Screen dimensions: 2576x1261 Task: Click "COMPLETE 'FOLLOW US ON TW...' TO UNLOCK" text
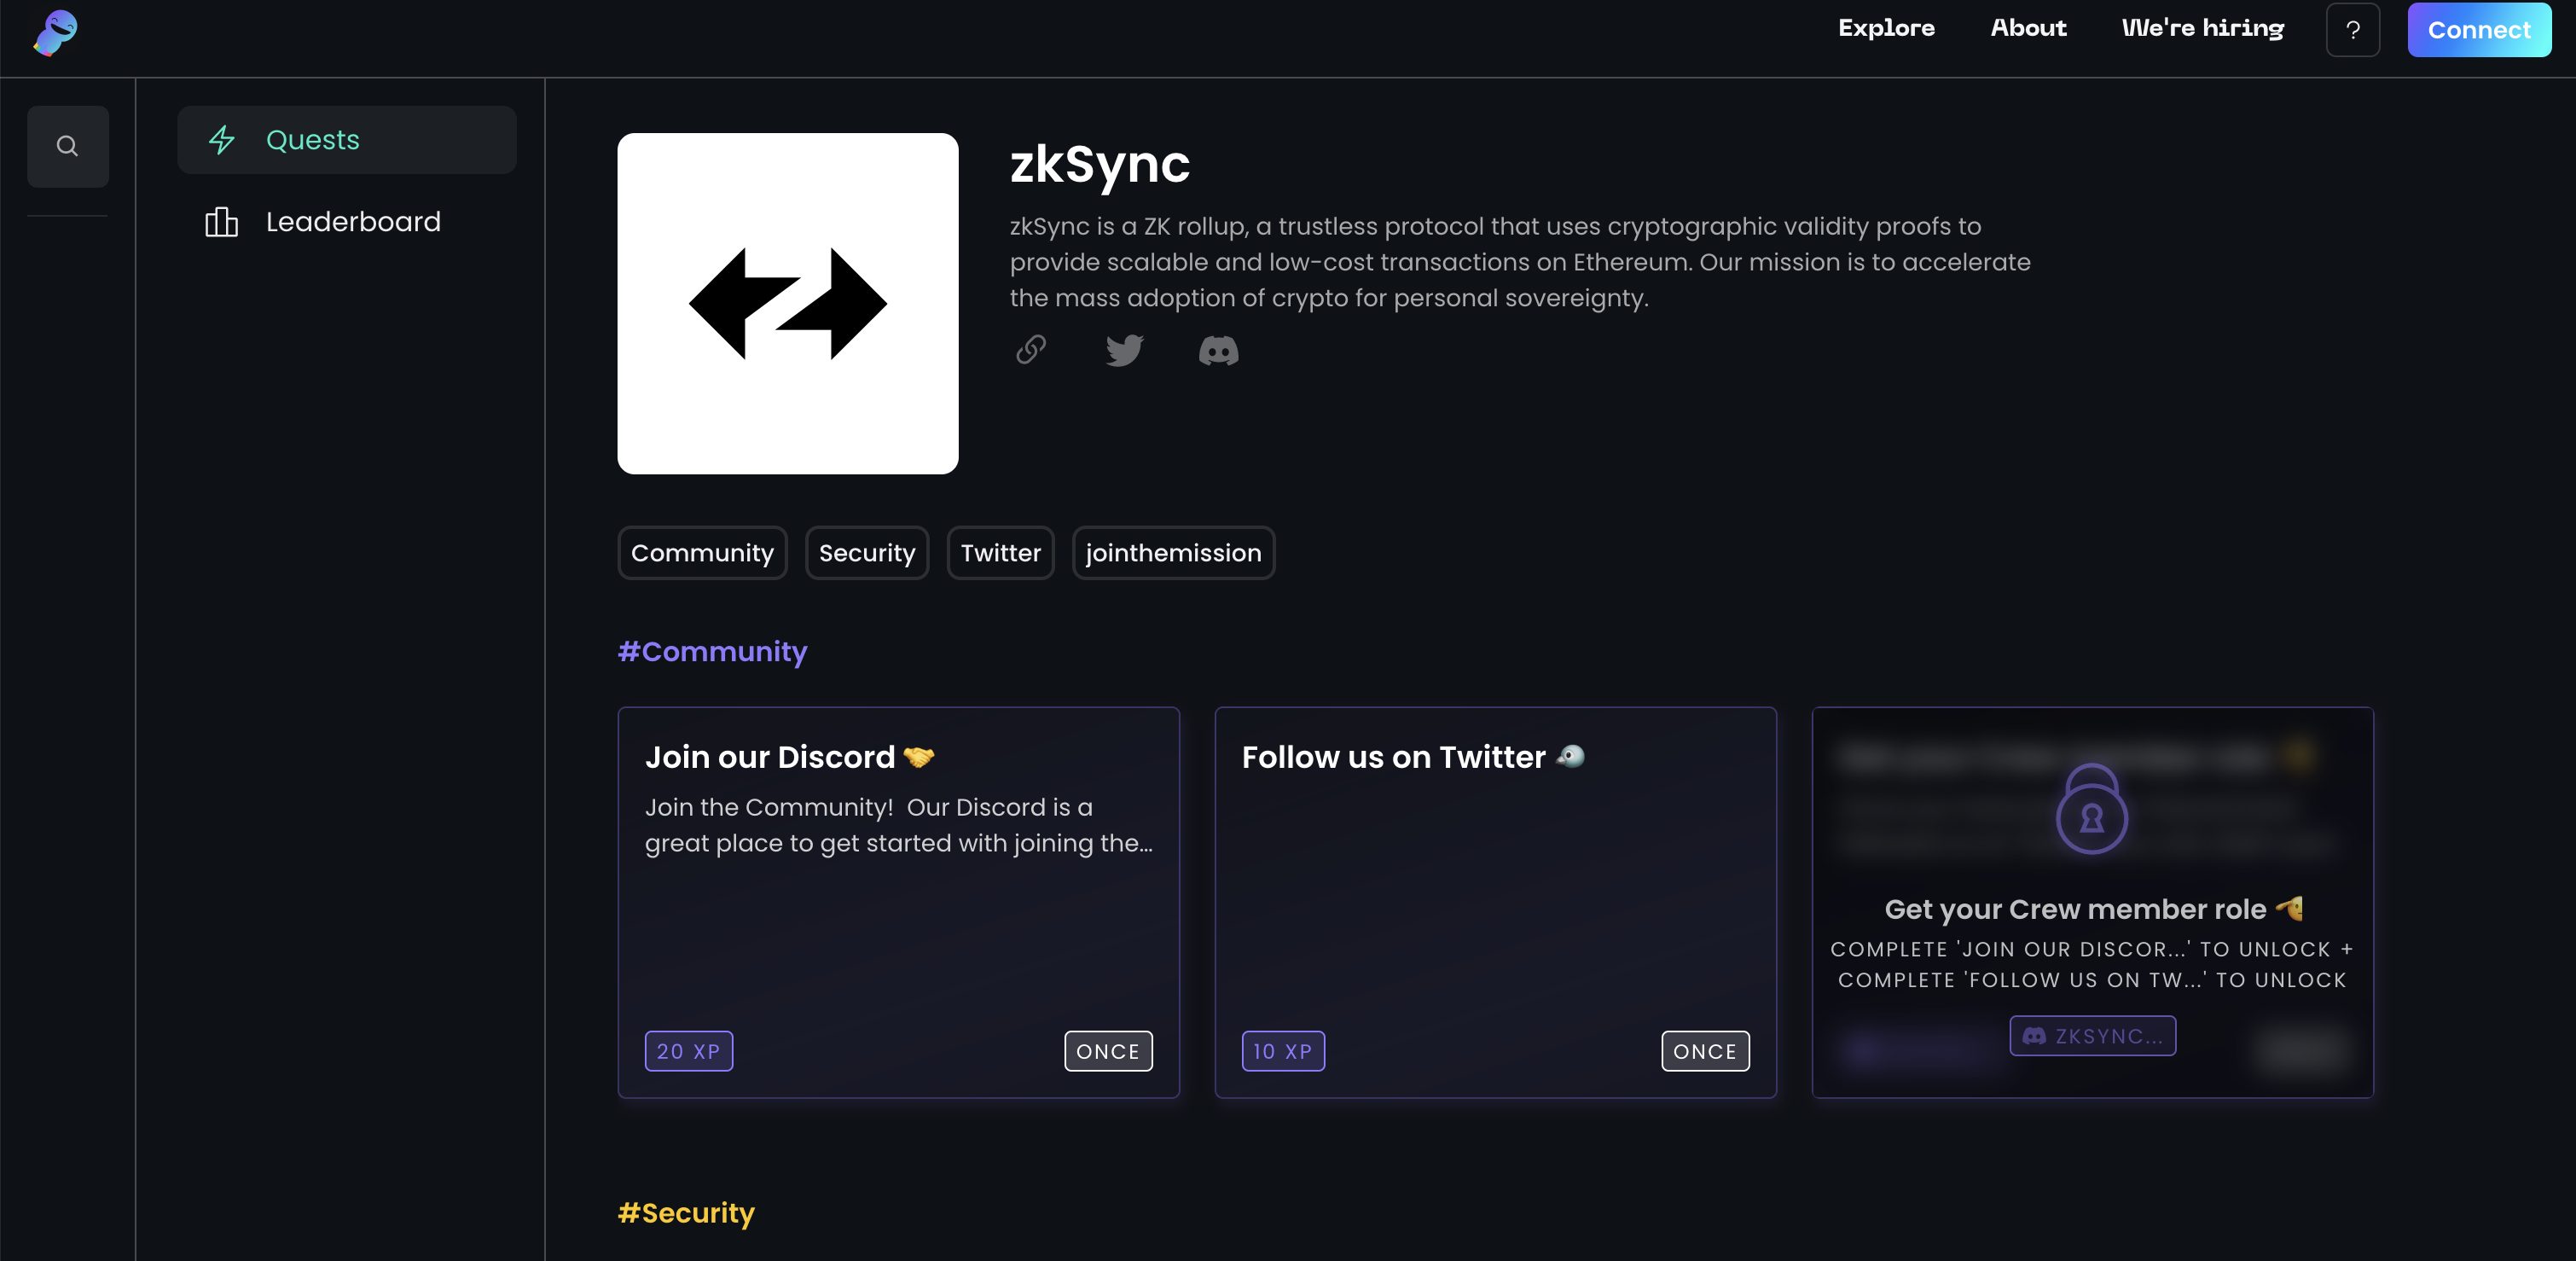pos(2092,980)
